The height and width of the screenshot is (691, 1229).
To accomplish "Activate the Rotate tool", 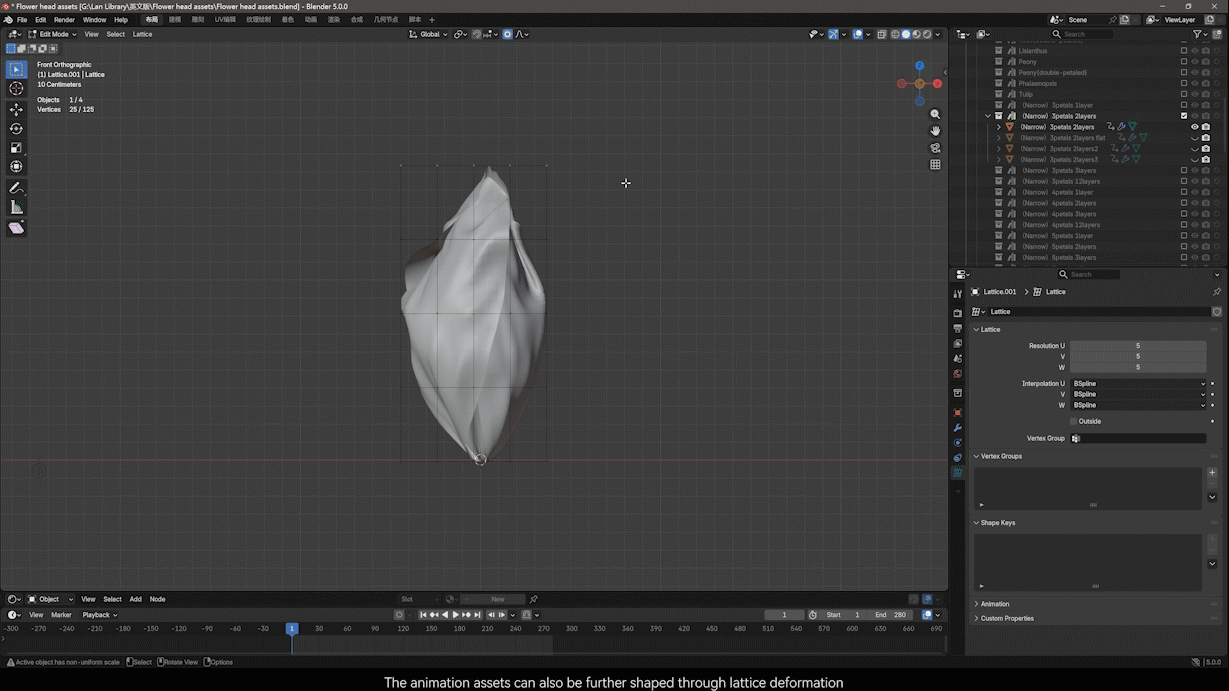I will [x=16, y=129].
